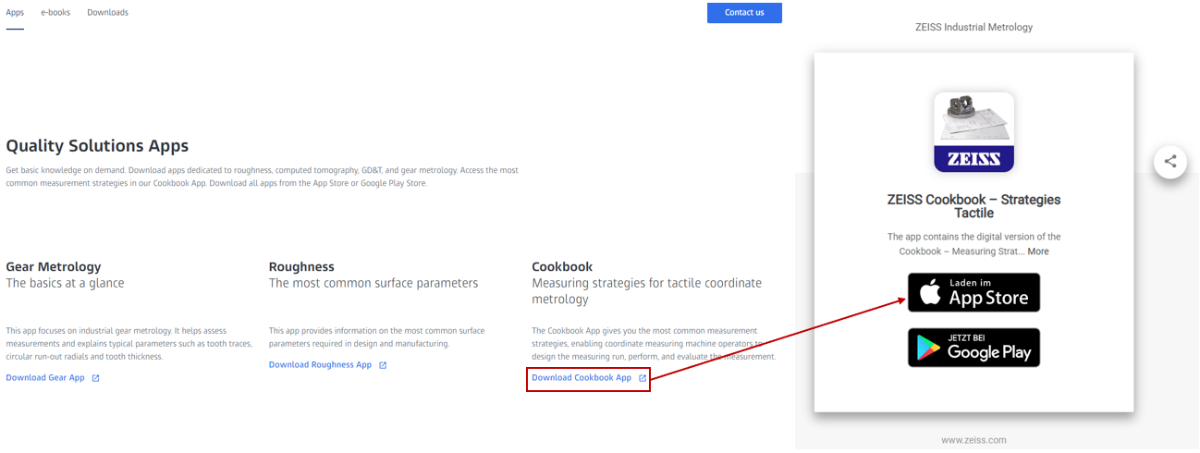Click external link icon beside Download Roughness App
The image size is (1200, 453).
point(383,365)
